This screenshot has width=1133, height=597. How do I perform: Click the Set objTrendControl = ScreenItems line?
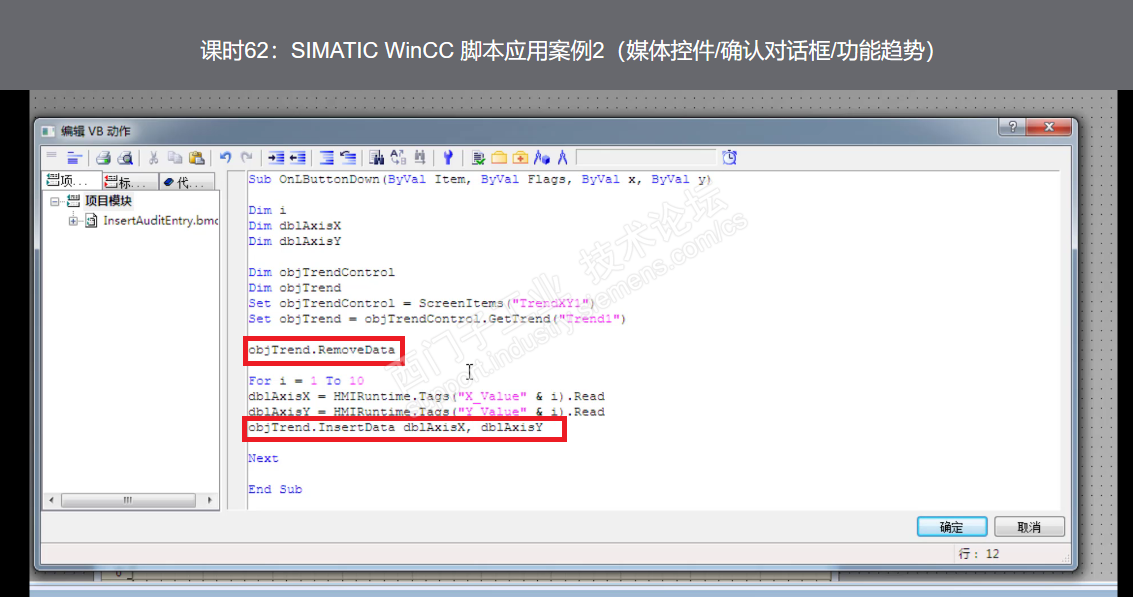[421, 304]
